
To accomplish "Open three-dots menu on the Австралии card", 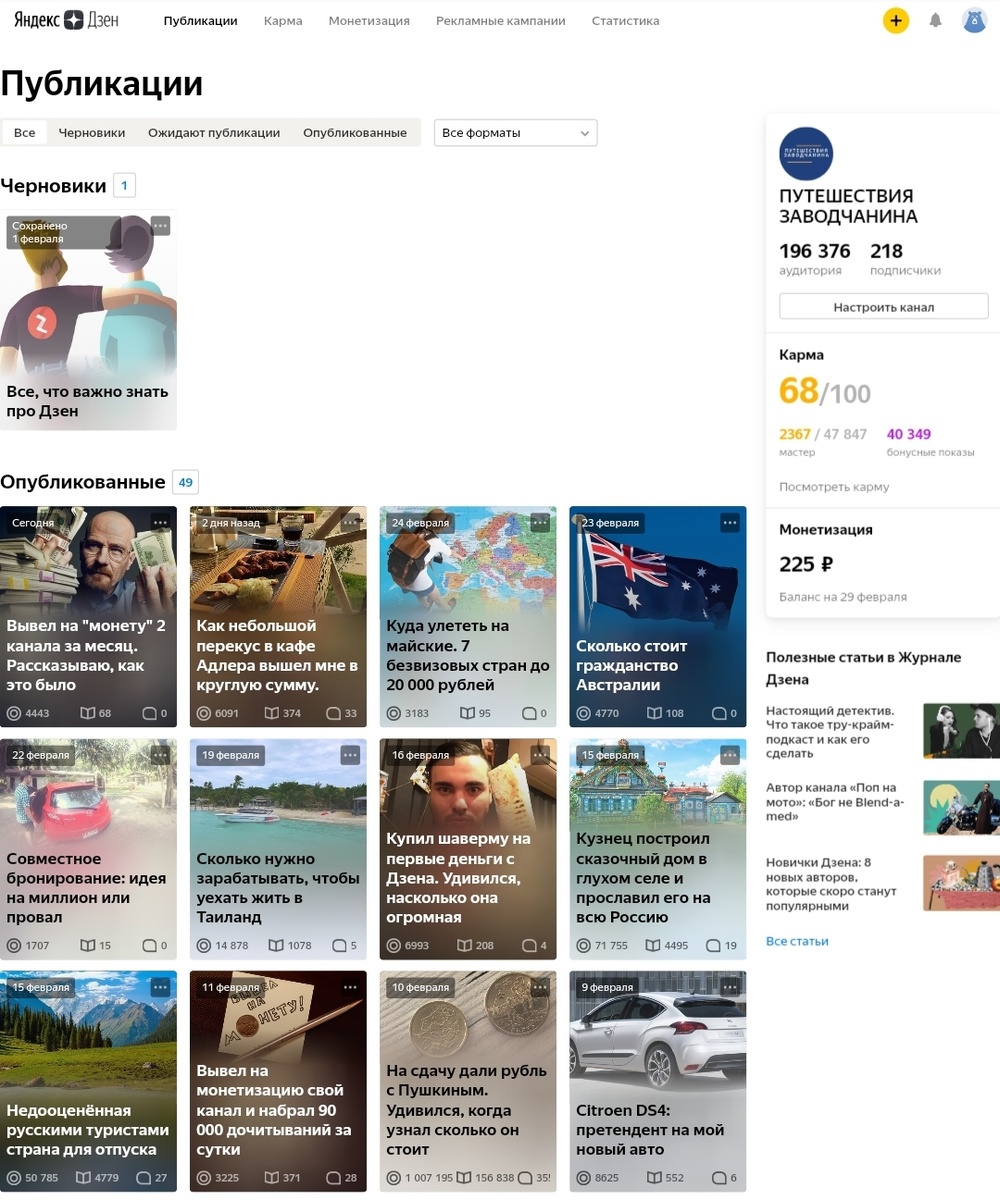I will [730, 522].
